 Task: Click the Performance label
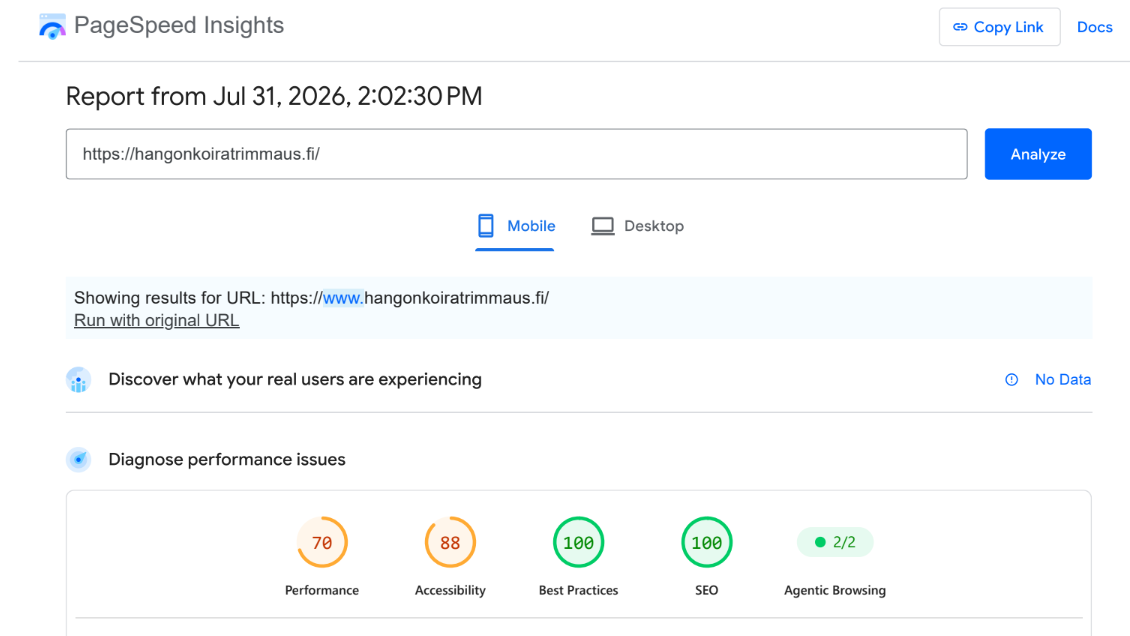point(322,590)
